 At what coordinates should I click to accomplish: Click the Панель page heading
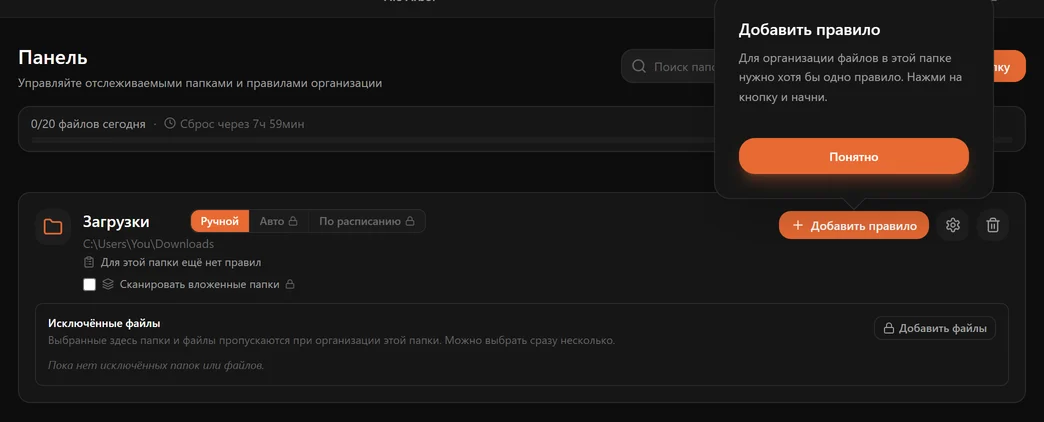[x=53, y=57]
